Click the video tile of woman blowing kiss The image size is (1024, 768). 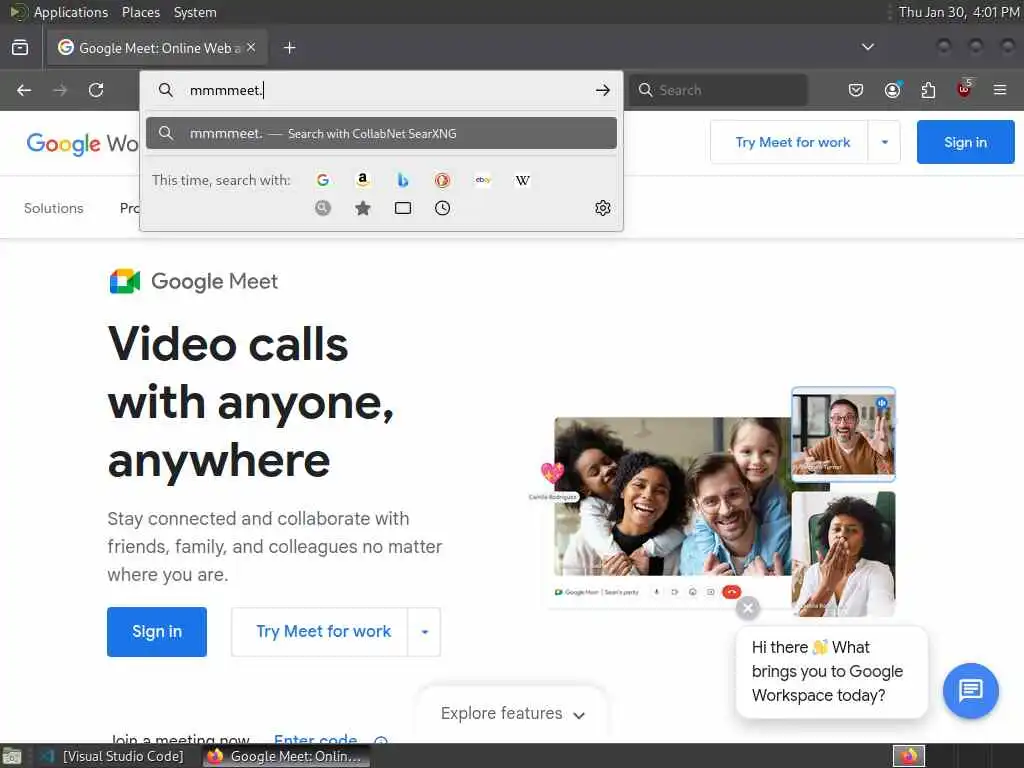(x=843, y=554)
